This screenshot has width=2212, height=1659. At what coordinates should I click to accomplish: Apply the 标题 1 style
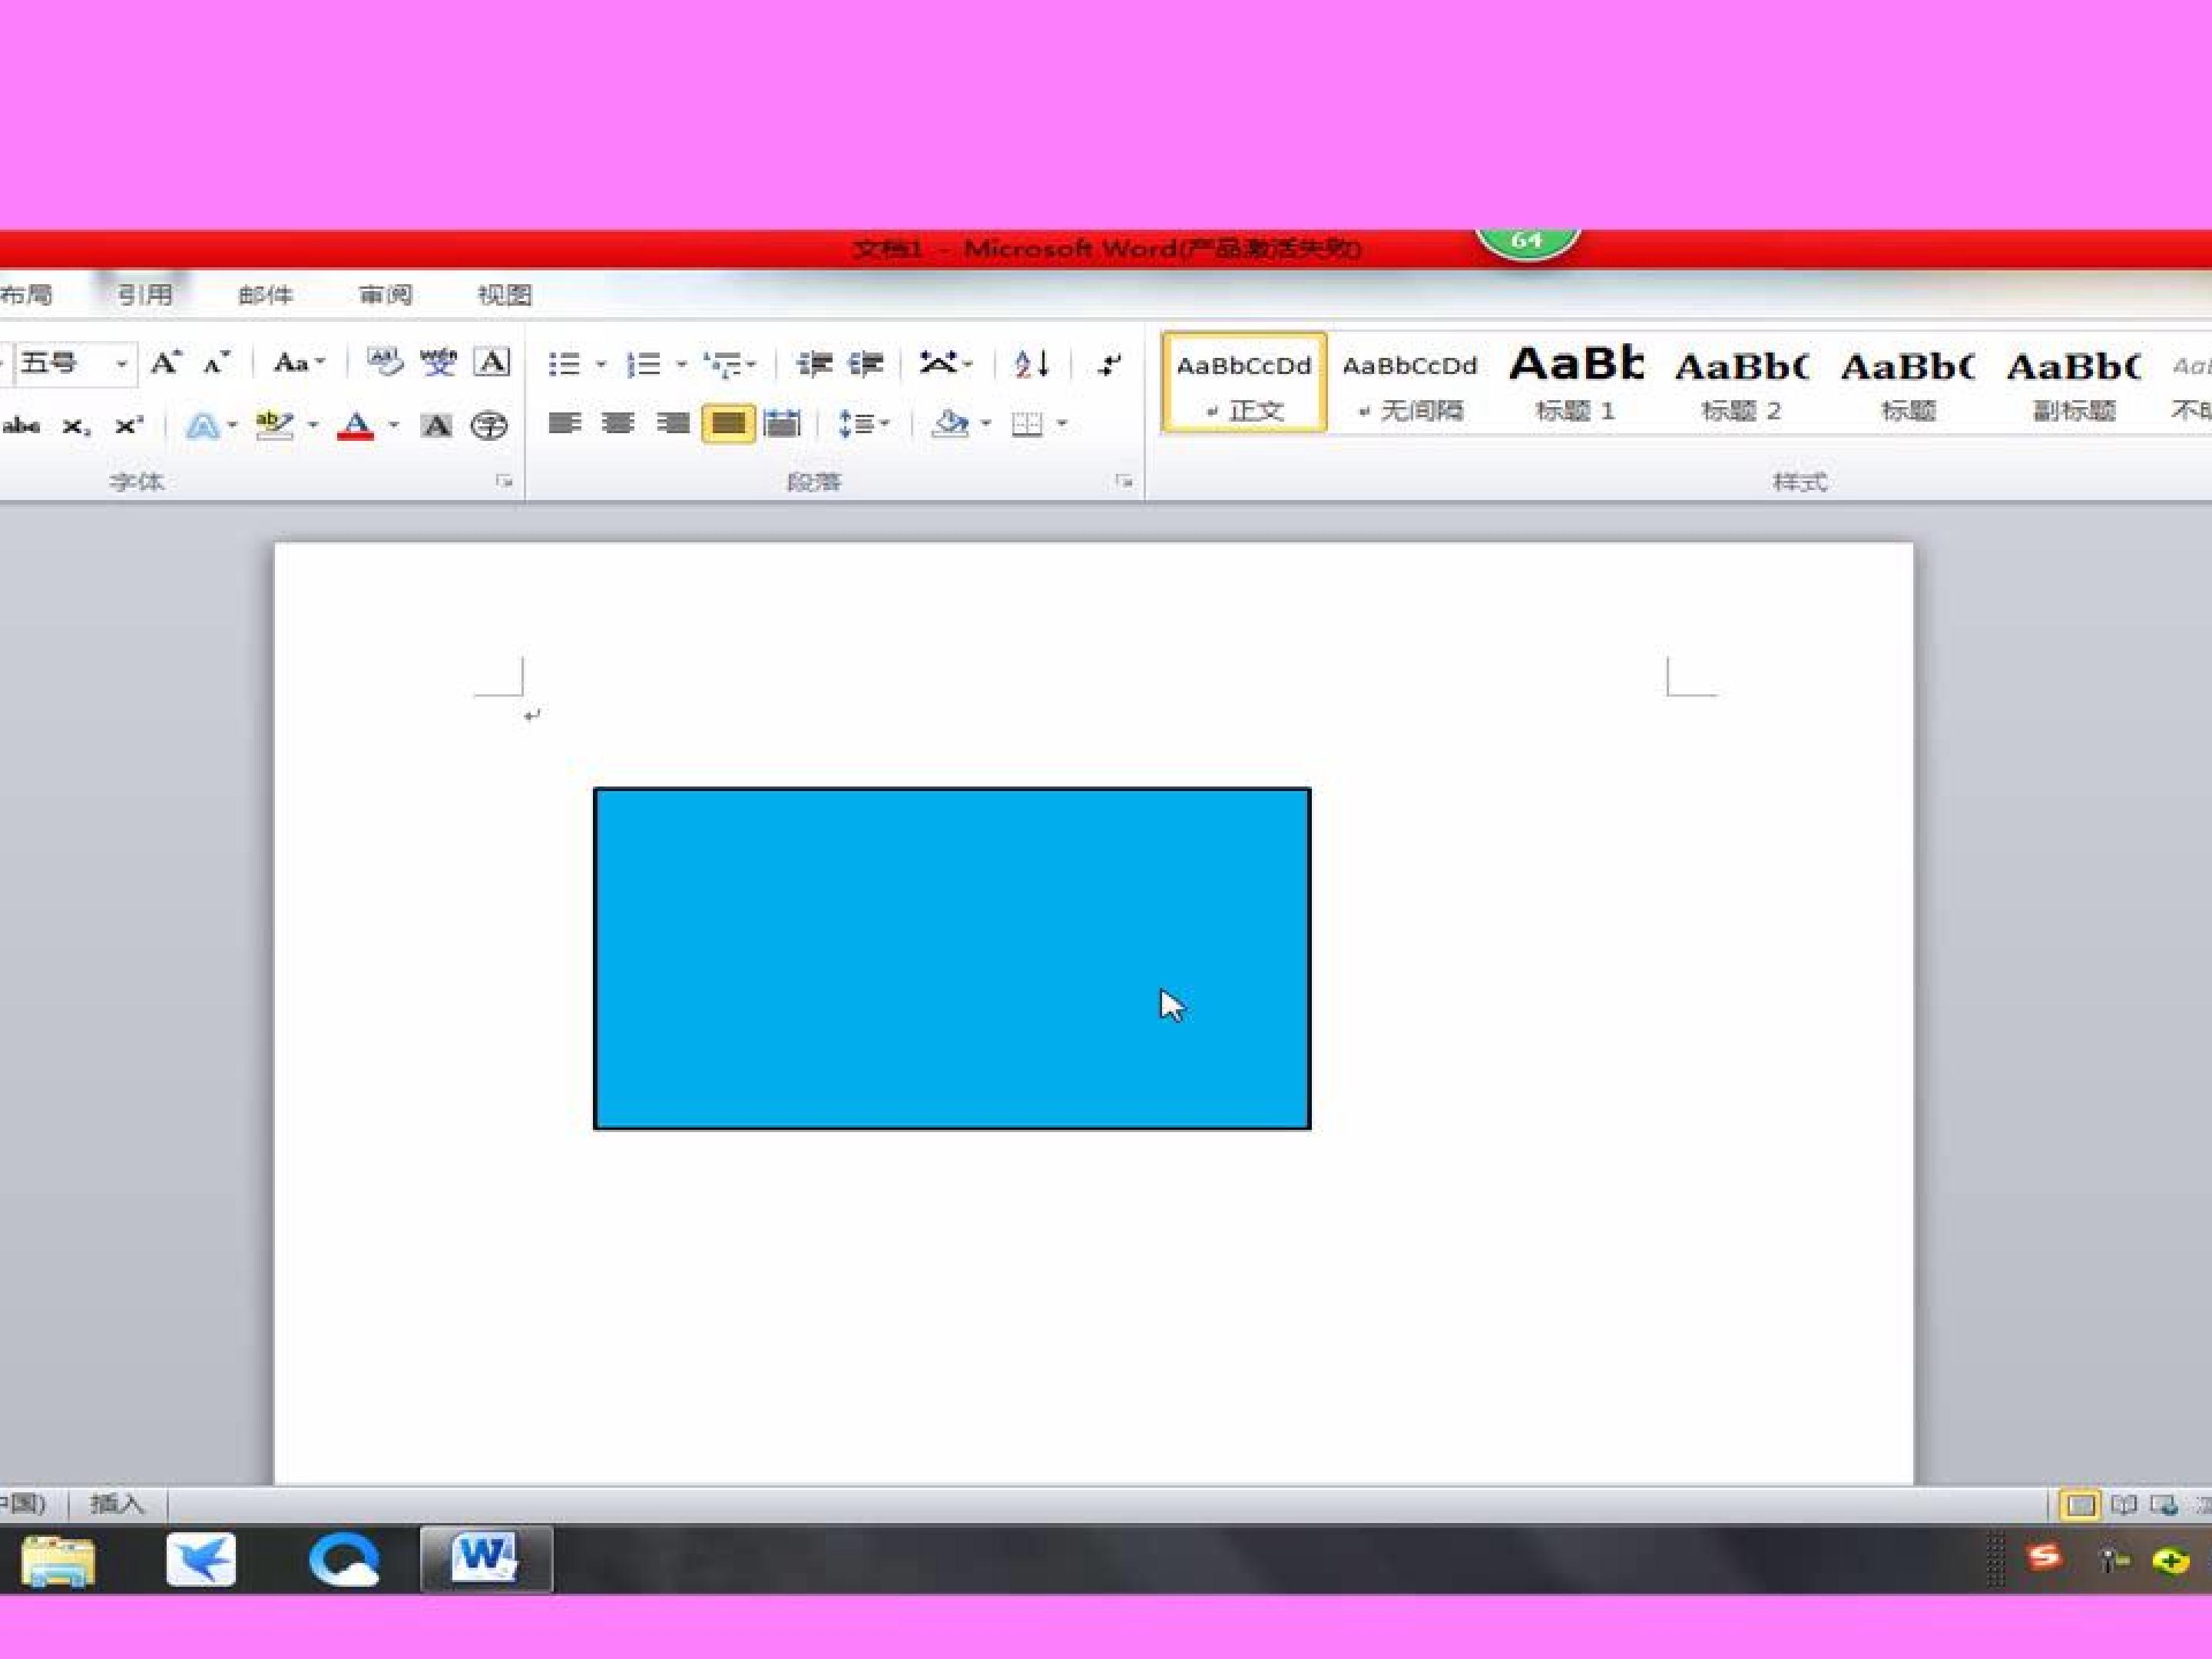[1576, 383]
